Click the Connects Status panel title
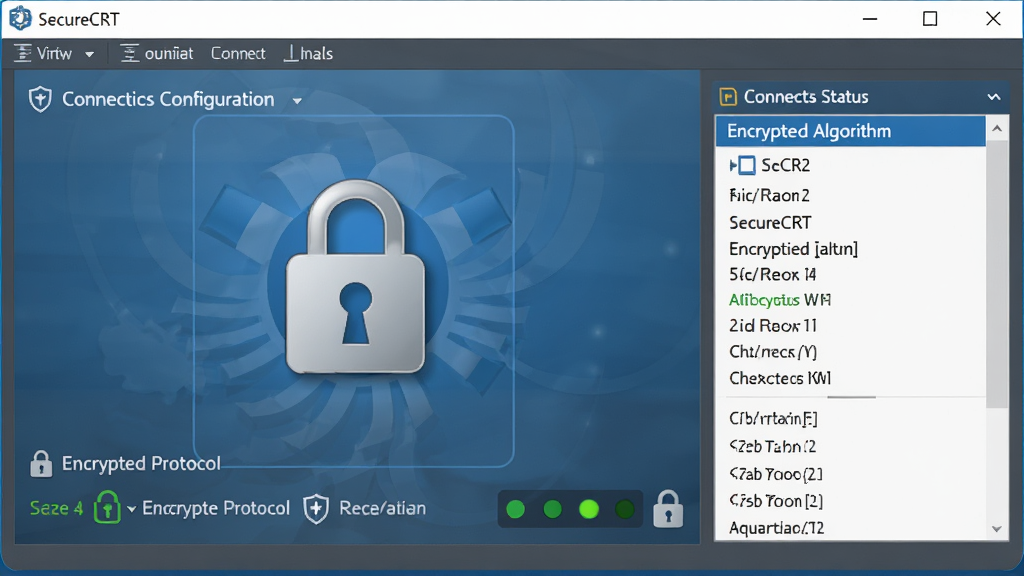Screen dimensions: 1024x576 click(806, 97)
